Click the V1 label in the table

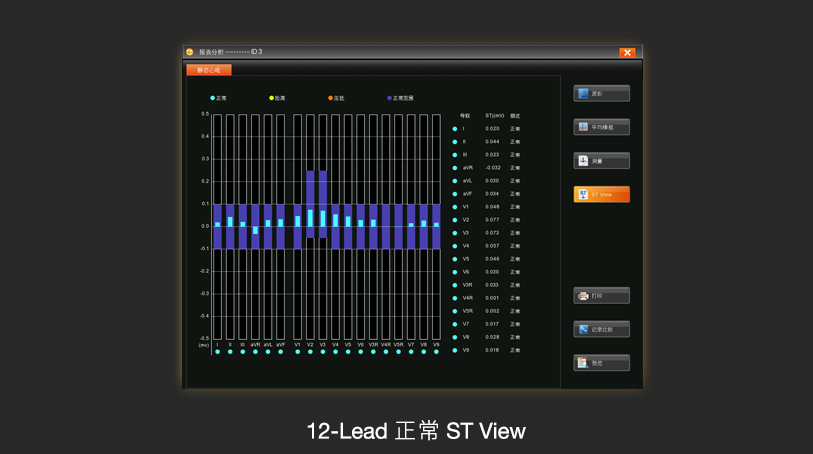[466, 207]
